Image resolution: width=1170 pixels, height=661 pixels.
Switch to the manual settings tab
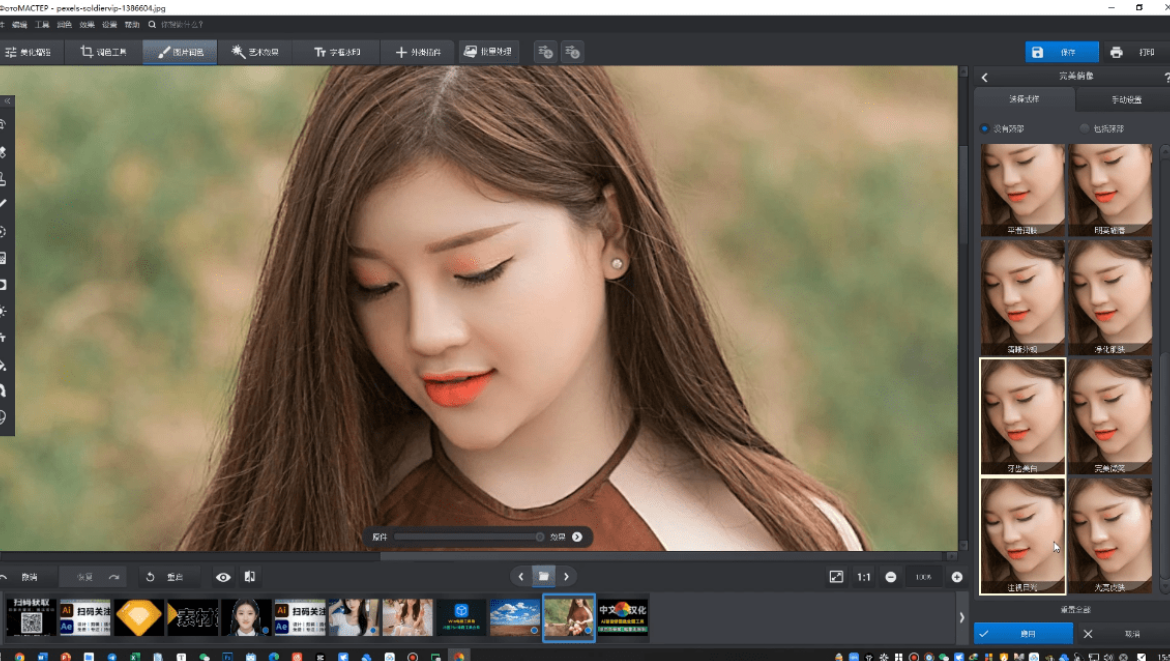1126,100
